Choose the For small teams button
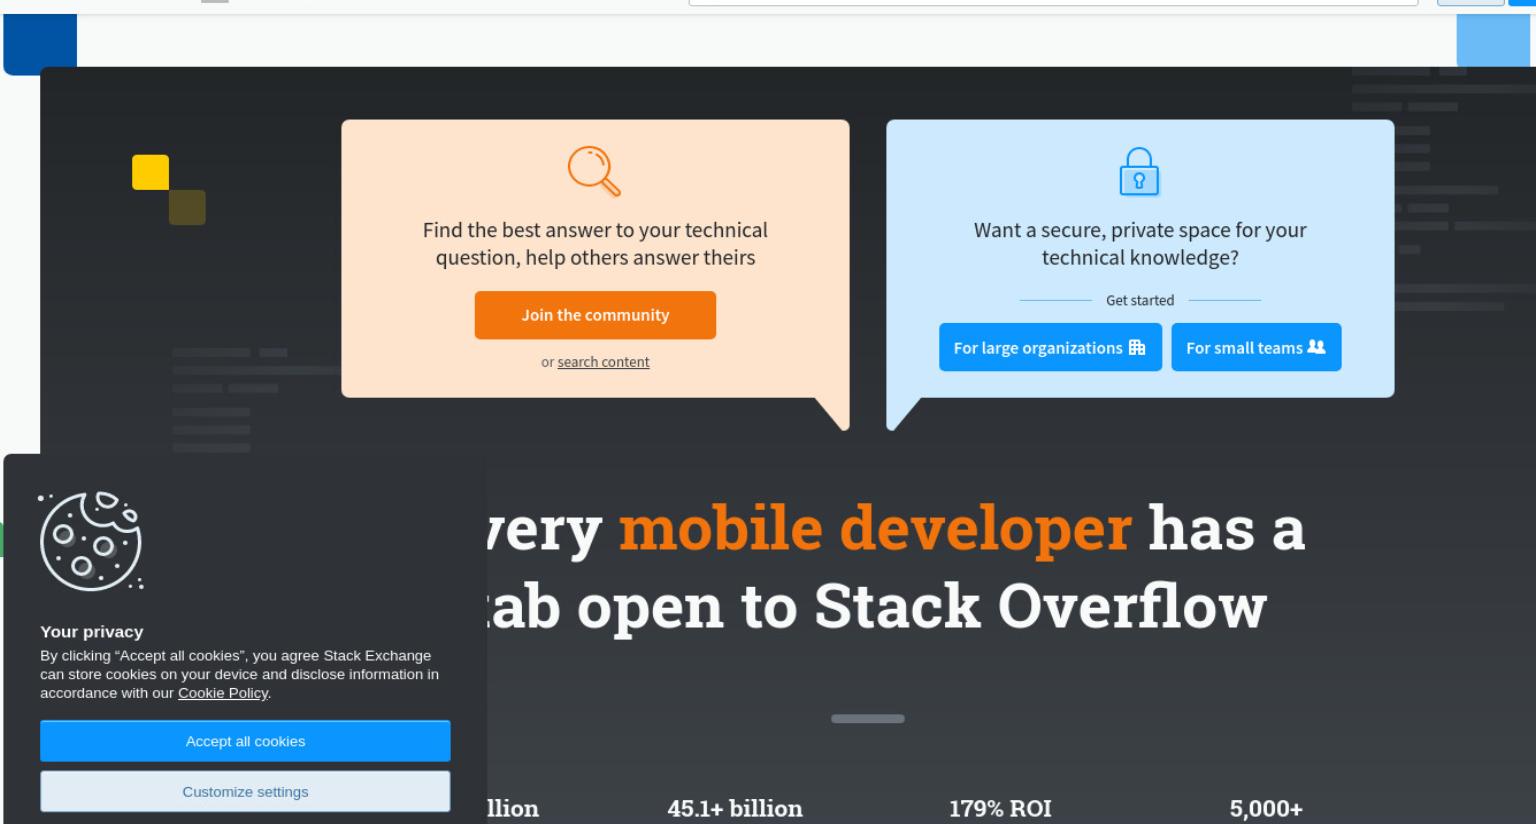This screenshot has height=824, width=1536. pyautogui.click(x=1256, y=347)
